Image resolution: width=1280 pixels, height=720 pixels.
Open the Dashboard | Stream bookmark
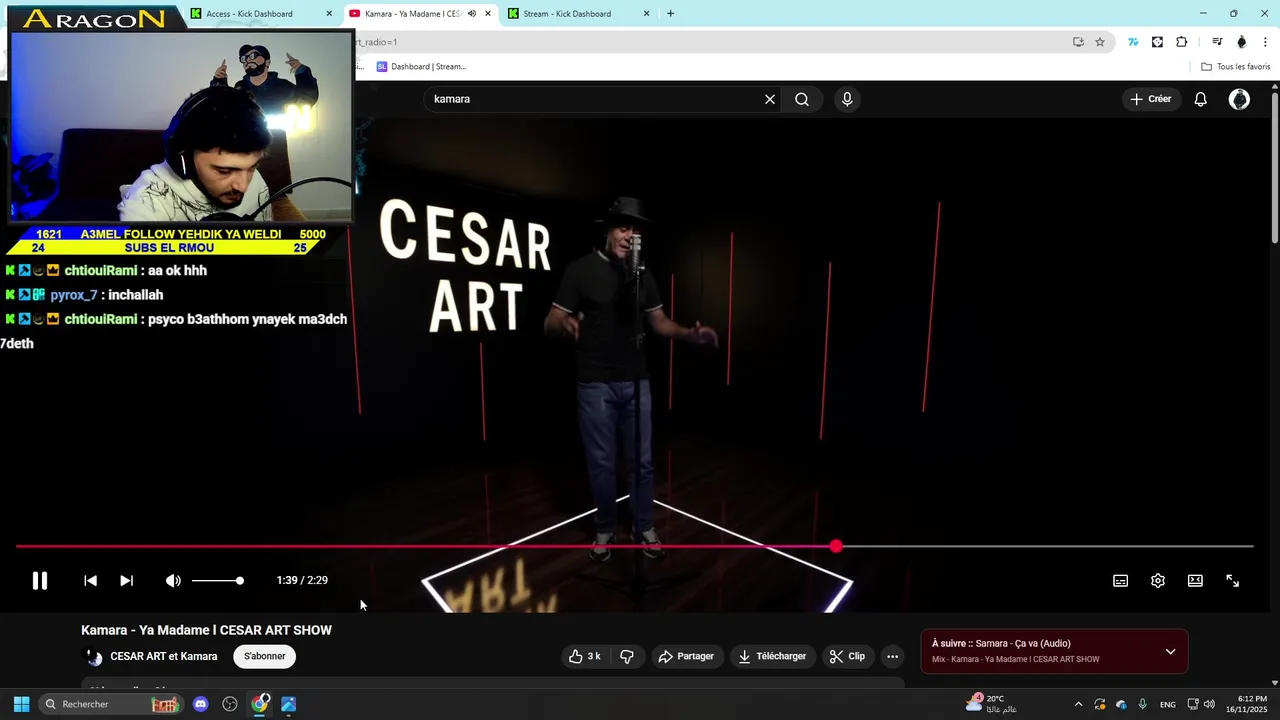421,66
